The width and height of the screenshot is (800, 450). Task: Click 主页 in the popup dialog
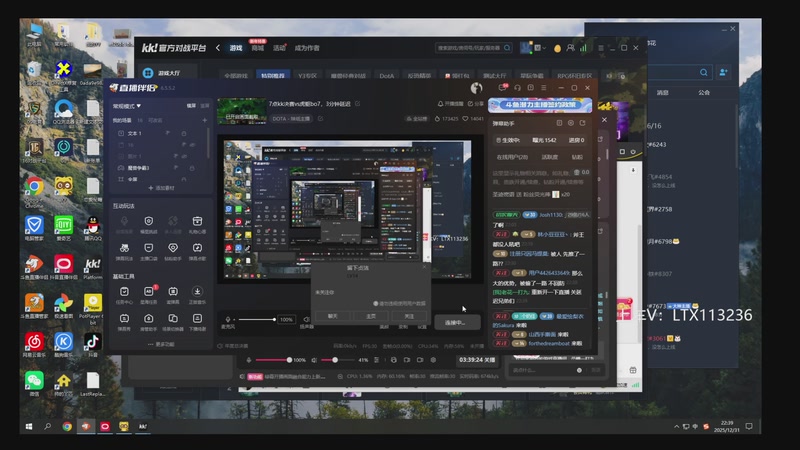tap(371, 316)
